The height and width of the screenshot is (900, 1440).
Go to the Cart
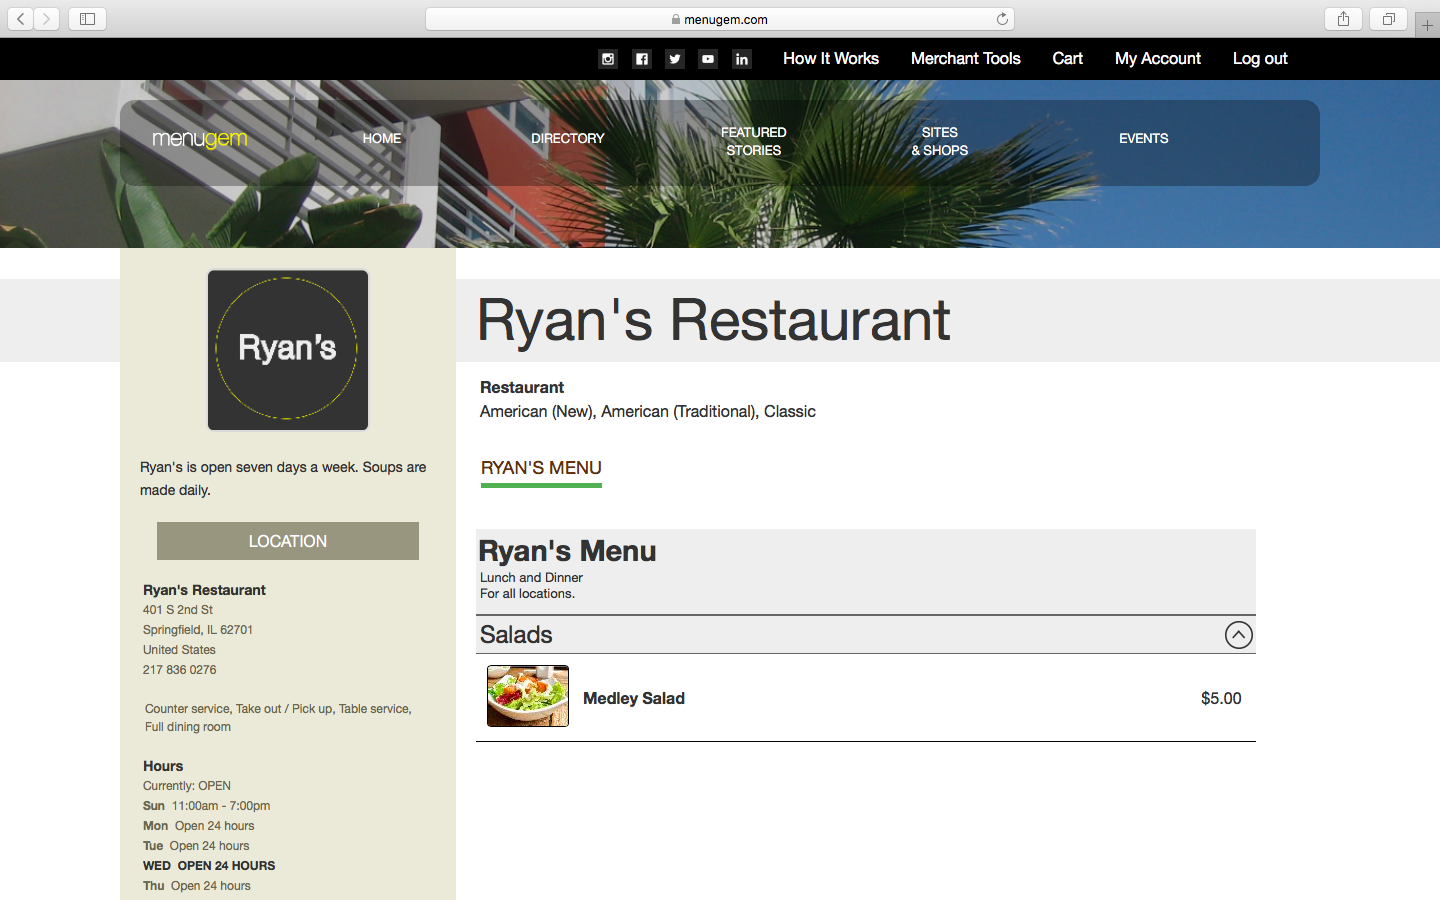point(1068,59)
